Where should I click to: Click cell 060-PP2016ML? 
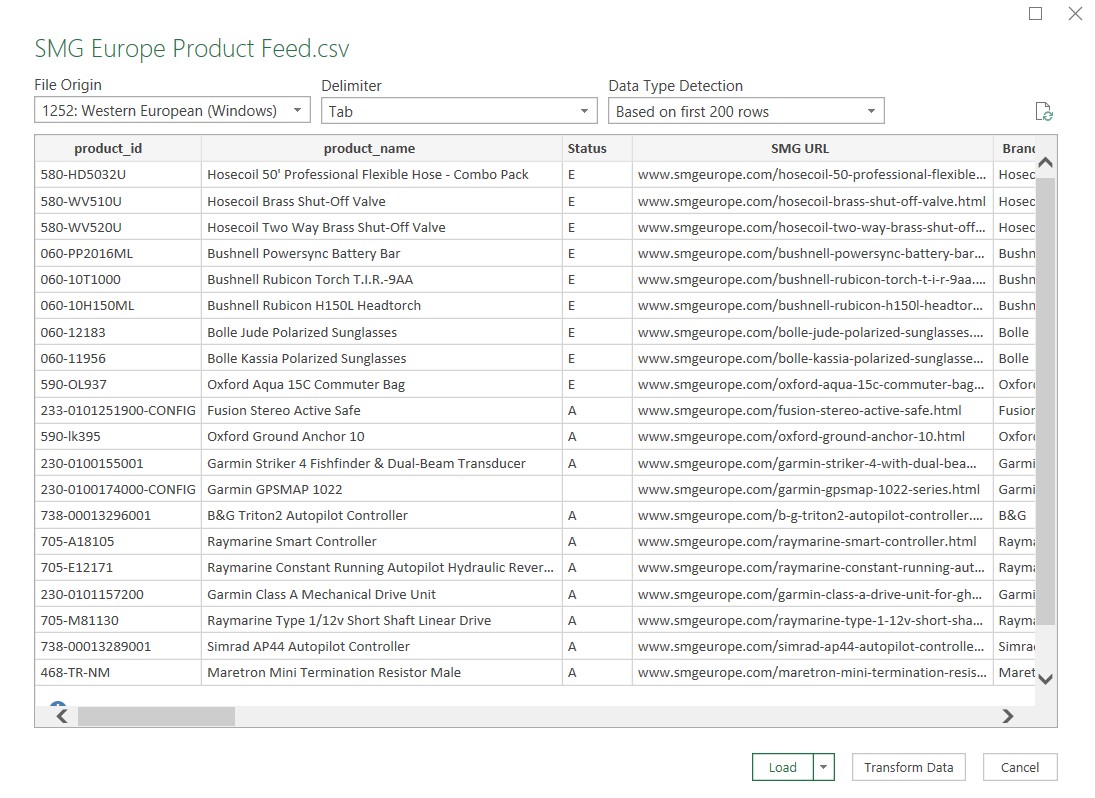pyautogui.click(x=117, y=253)
